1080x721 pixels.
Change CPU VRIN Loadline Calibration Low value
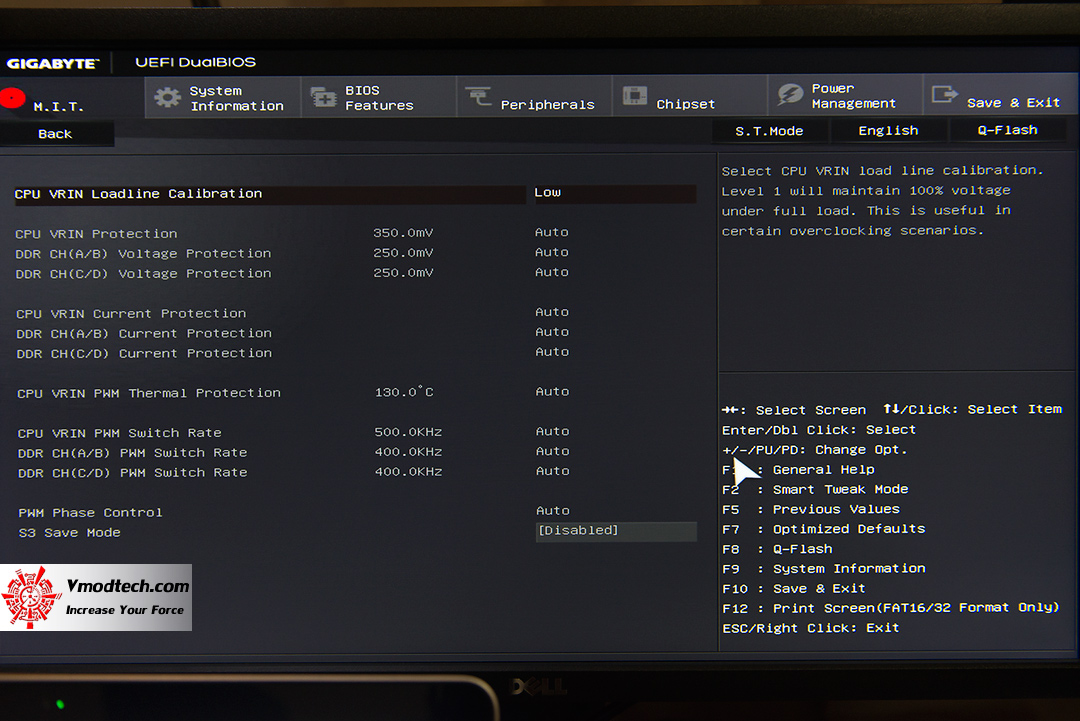[x=614, y=193]
